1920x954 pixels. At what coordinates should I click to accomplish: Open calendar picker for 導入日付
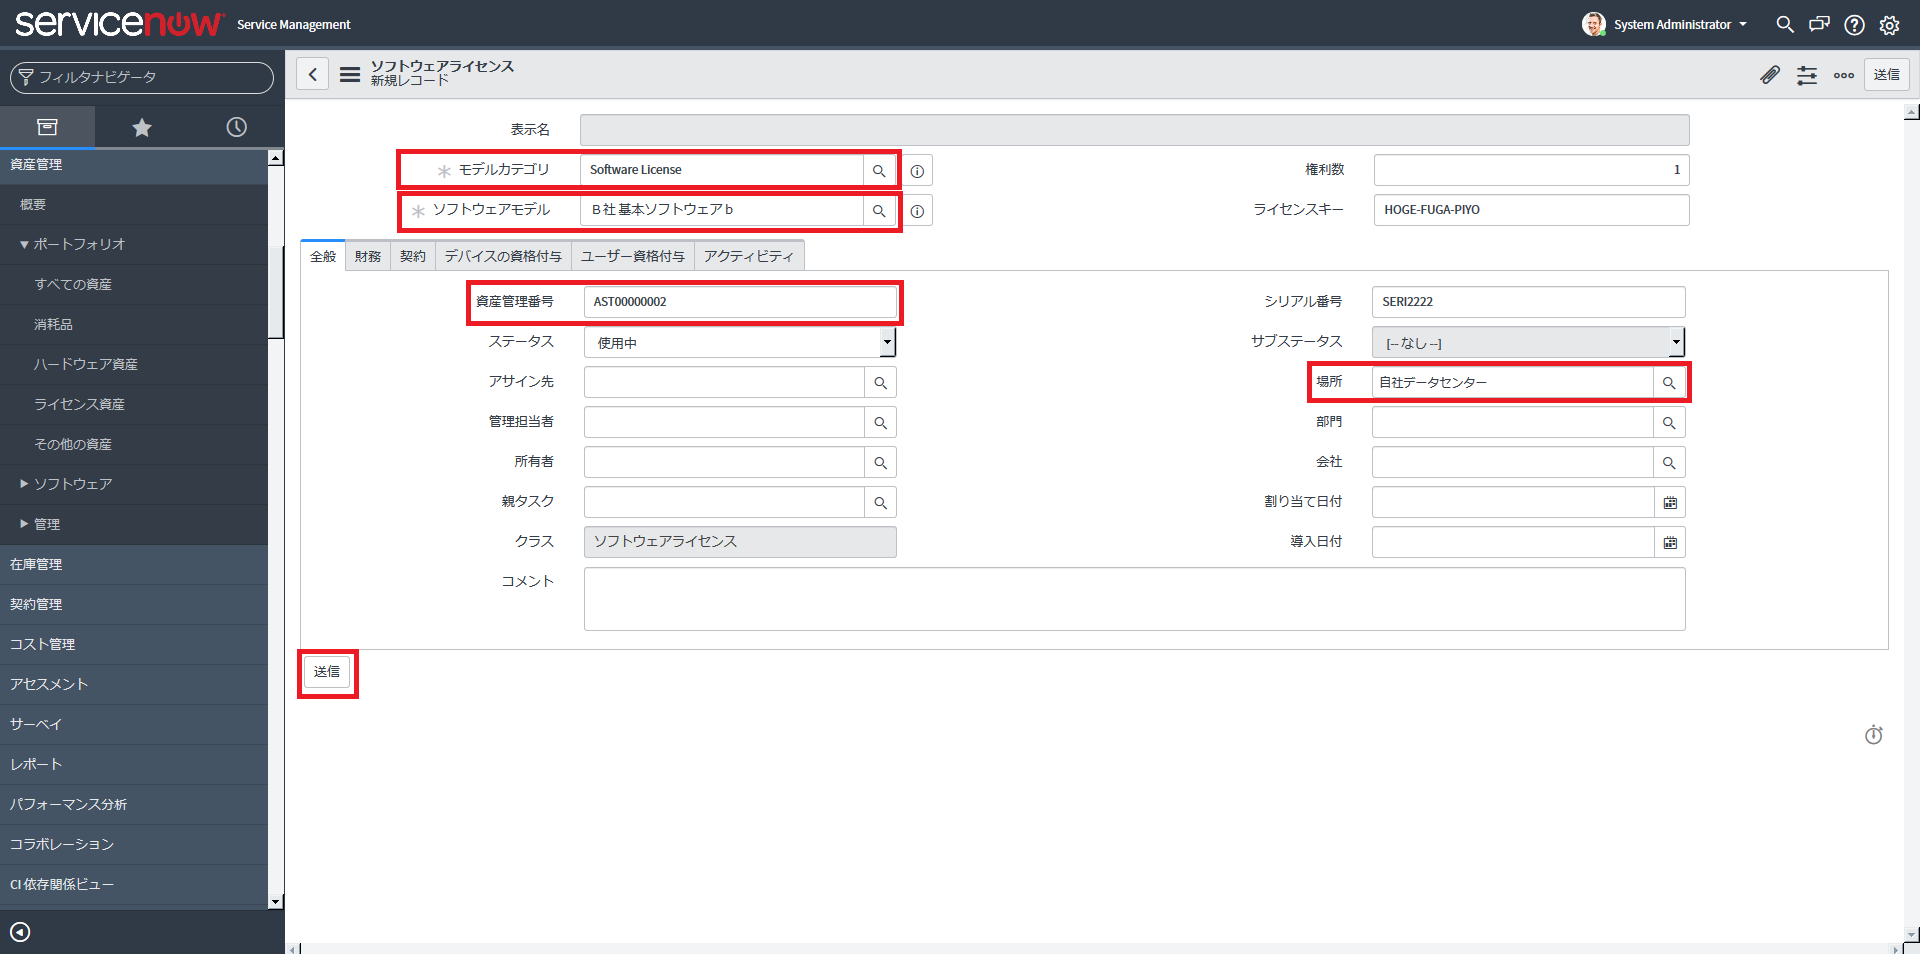coord(1670,542)
